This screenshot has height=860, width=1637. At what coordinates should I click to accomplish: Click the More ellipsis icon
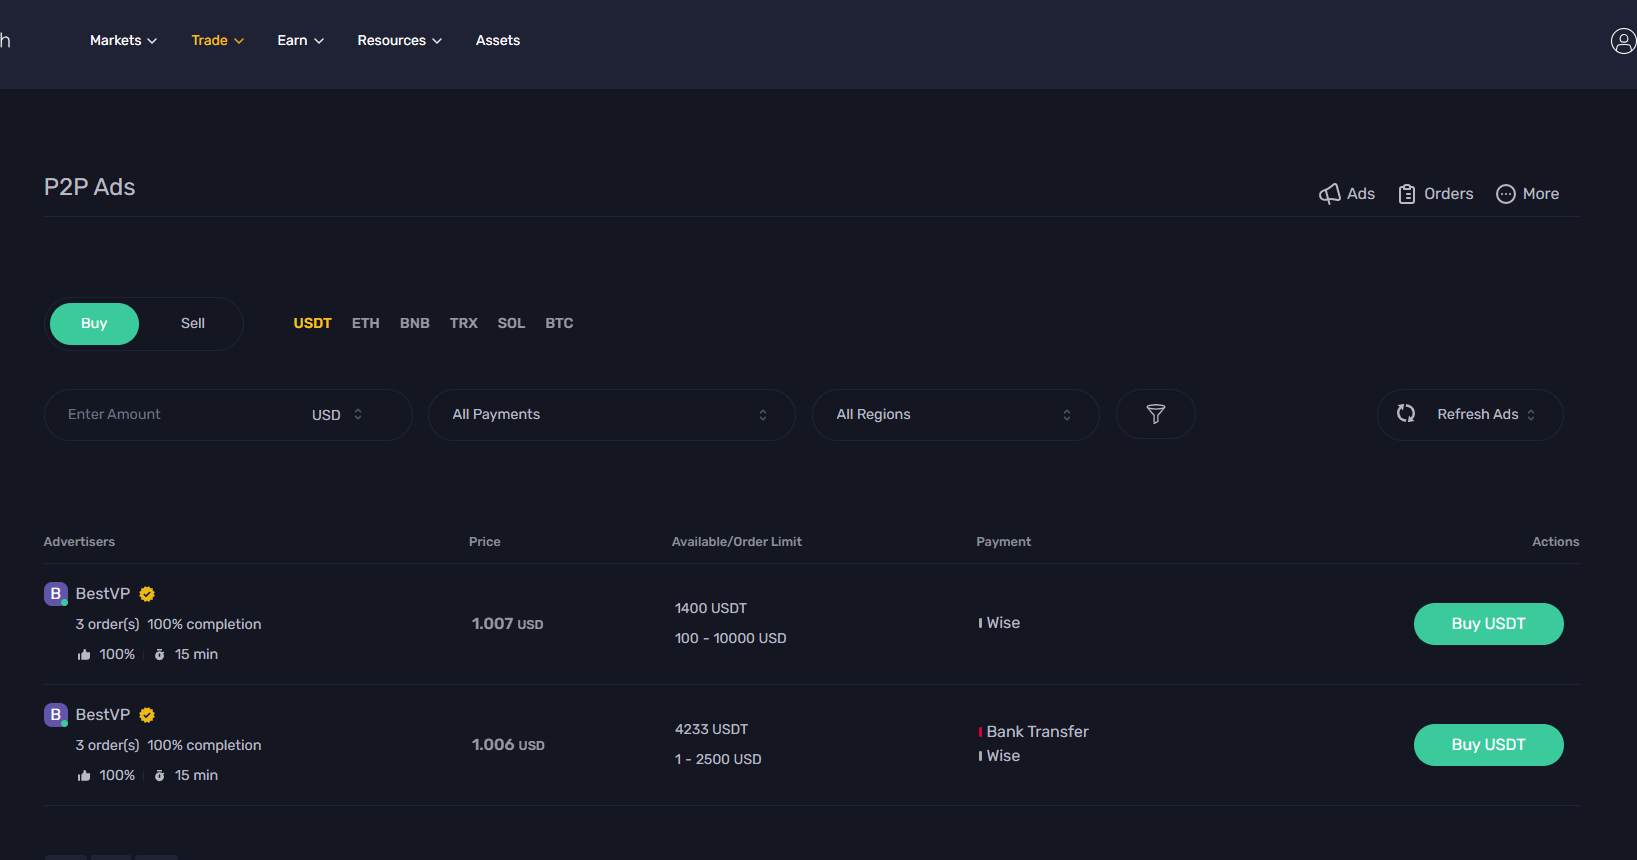click(1505, 194)
